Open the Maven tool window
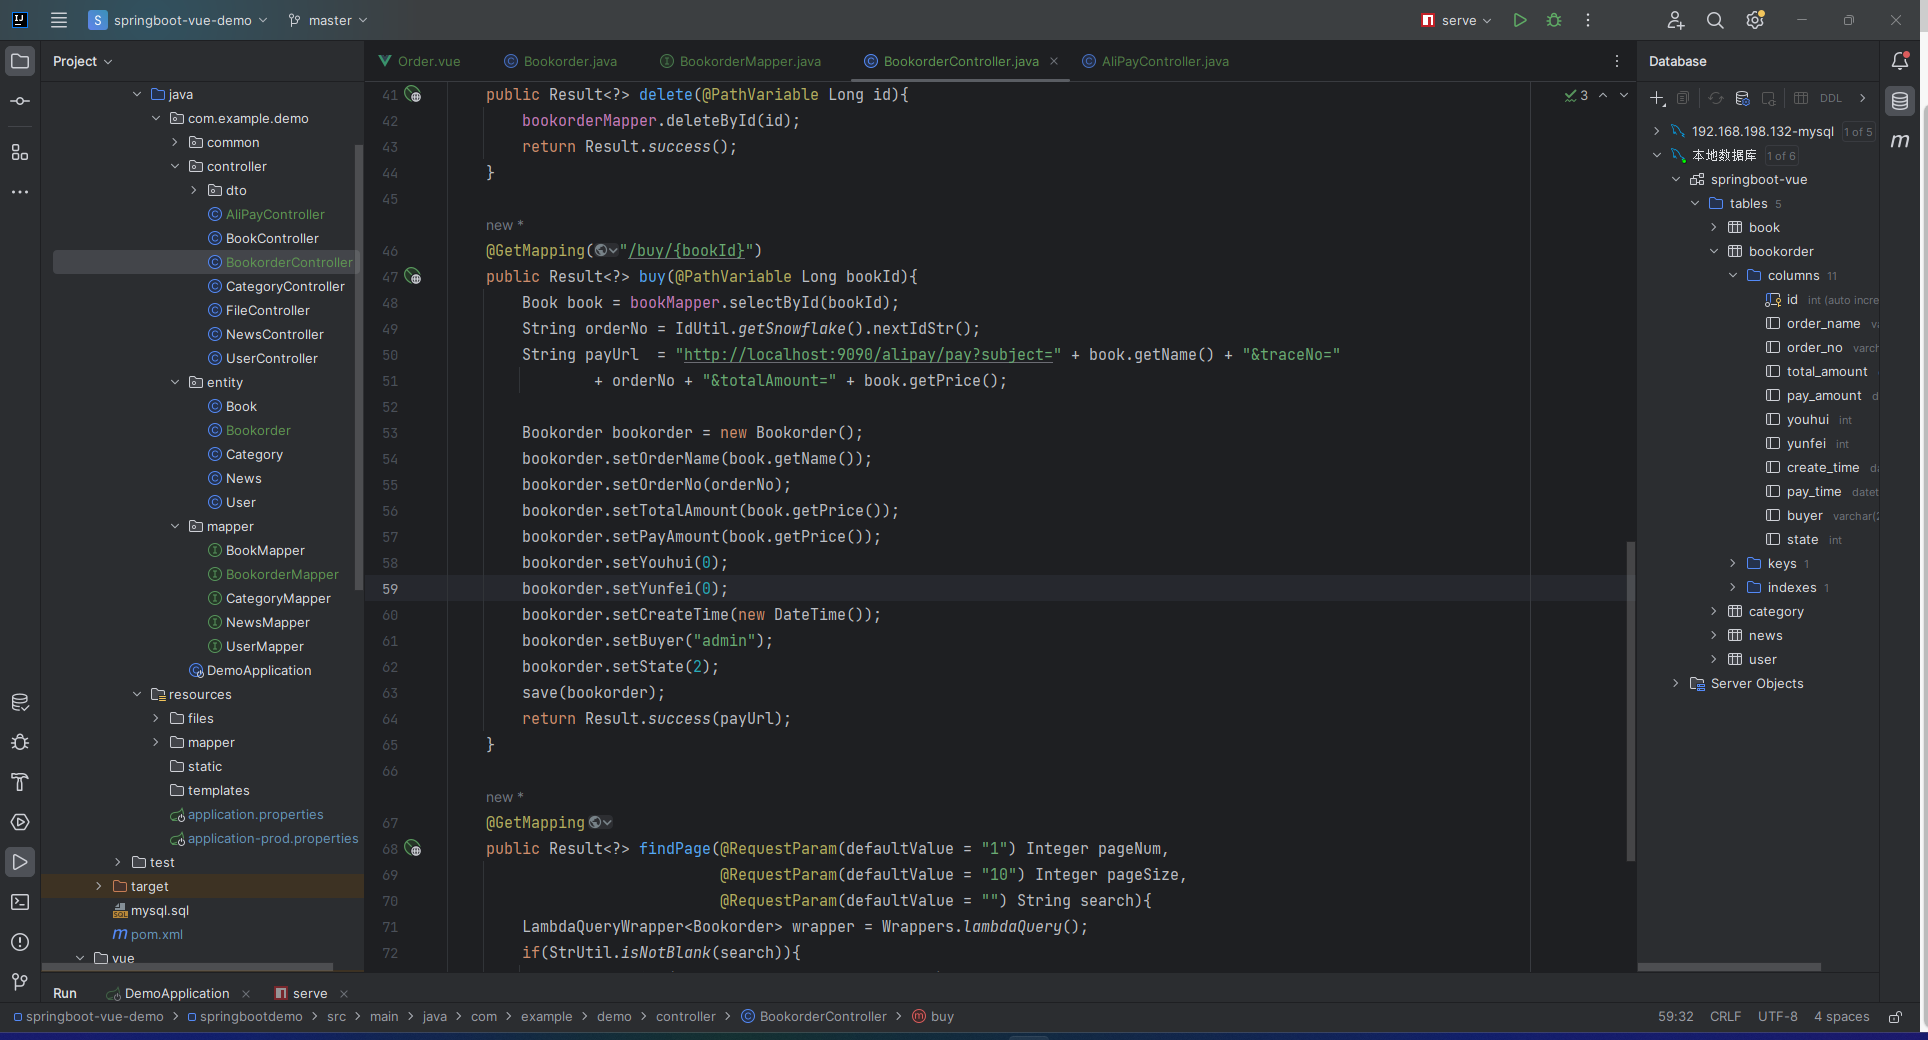 click(1900, 141)
